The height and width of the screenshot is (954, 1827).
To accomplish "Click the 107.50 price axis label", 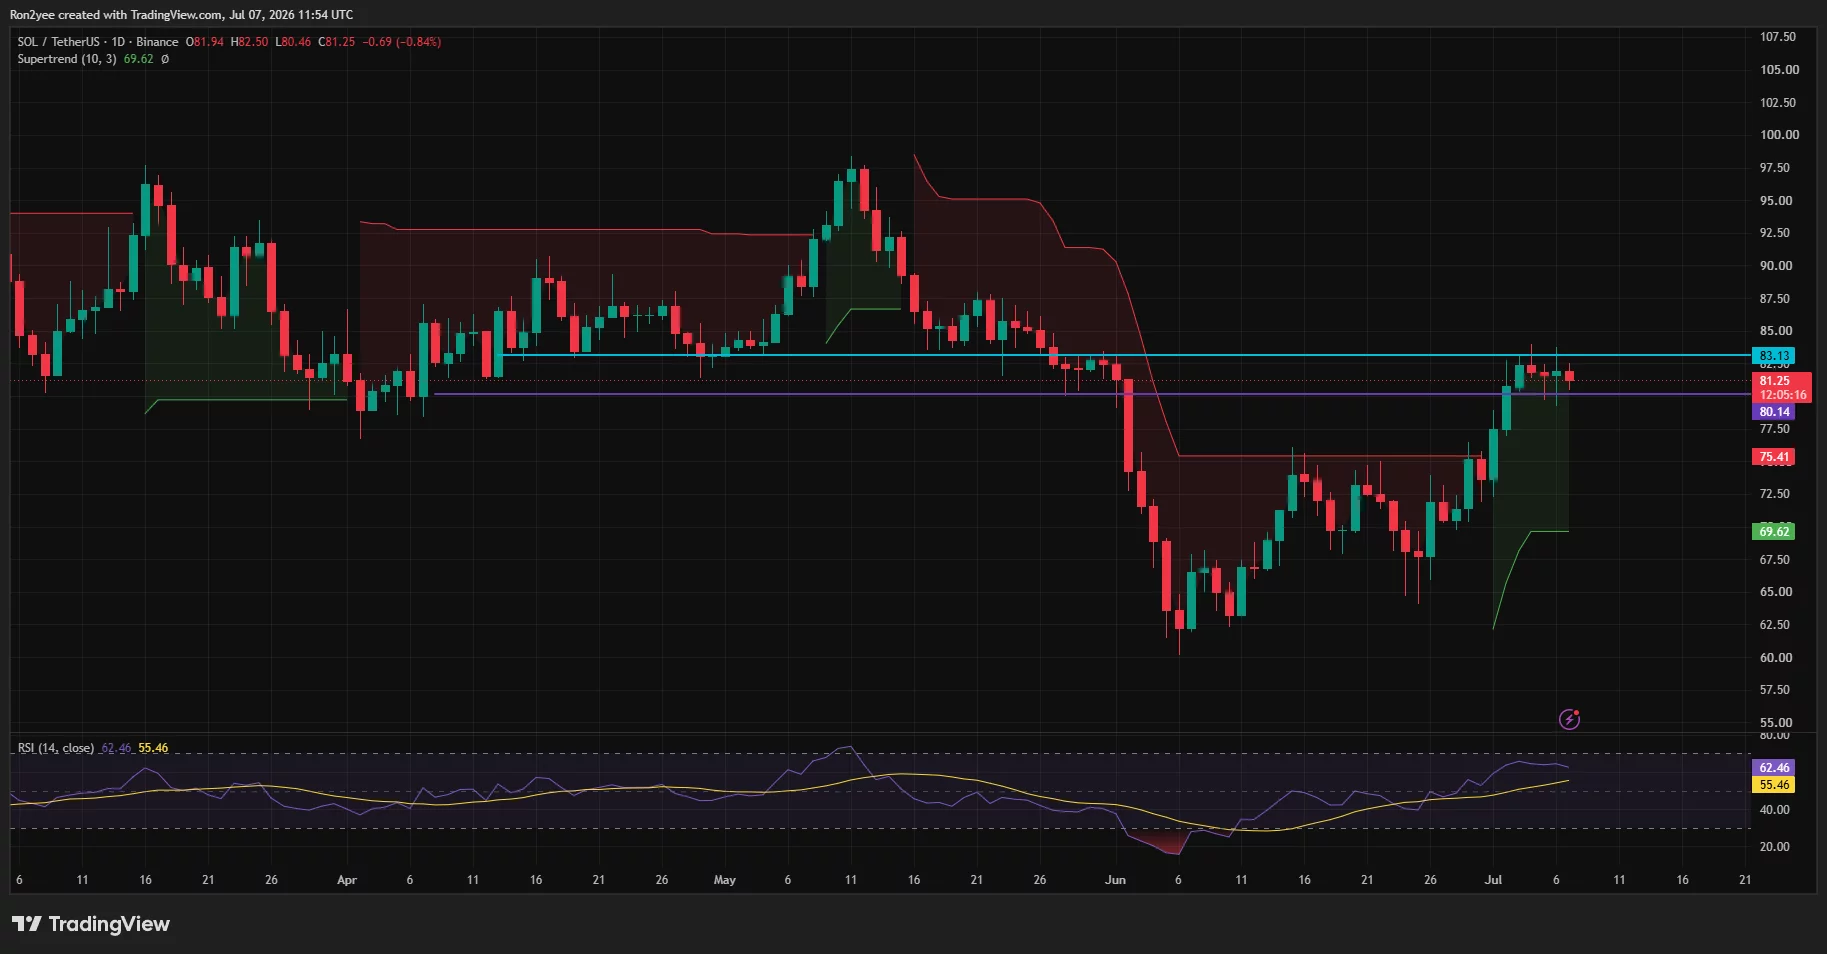I will 1778,37.
